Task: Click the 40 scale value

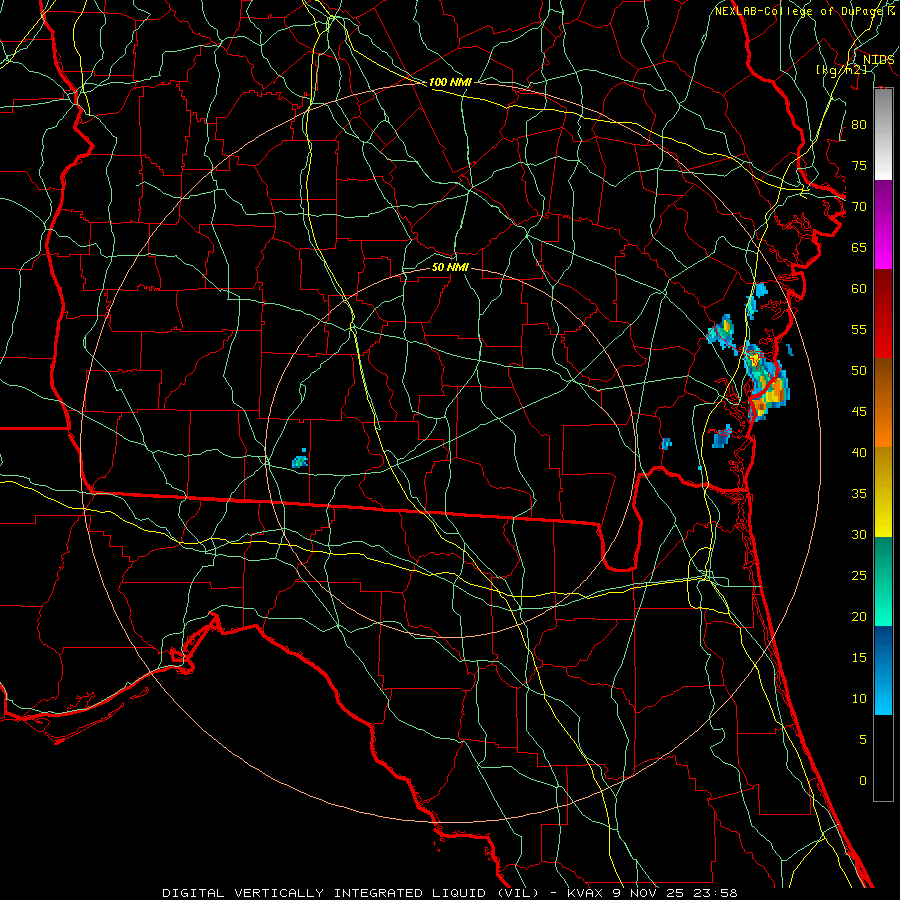Action: pos(859,453)
